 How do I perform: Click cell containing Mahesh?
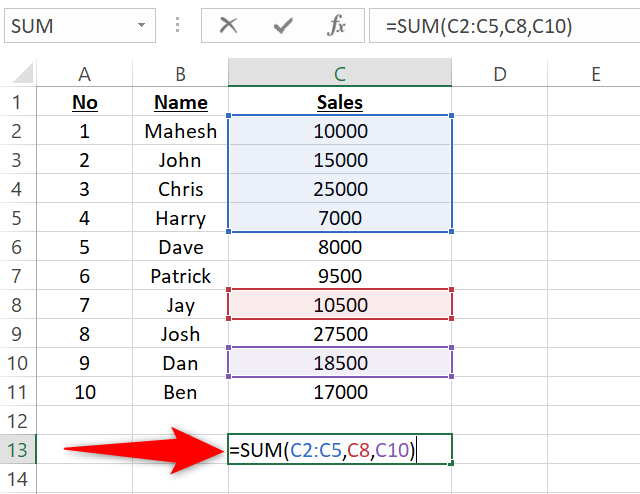point(180,131)
